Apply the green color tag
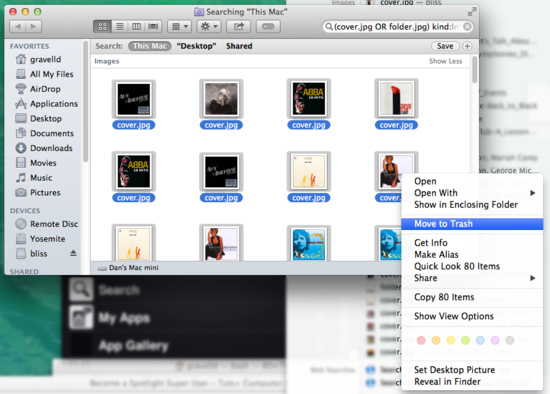 tap(465, 340)
